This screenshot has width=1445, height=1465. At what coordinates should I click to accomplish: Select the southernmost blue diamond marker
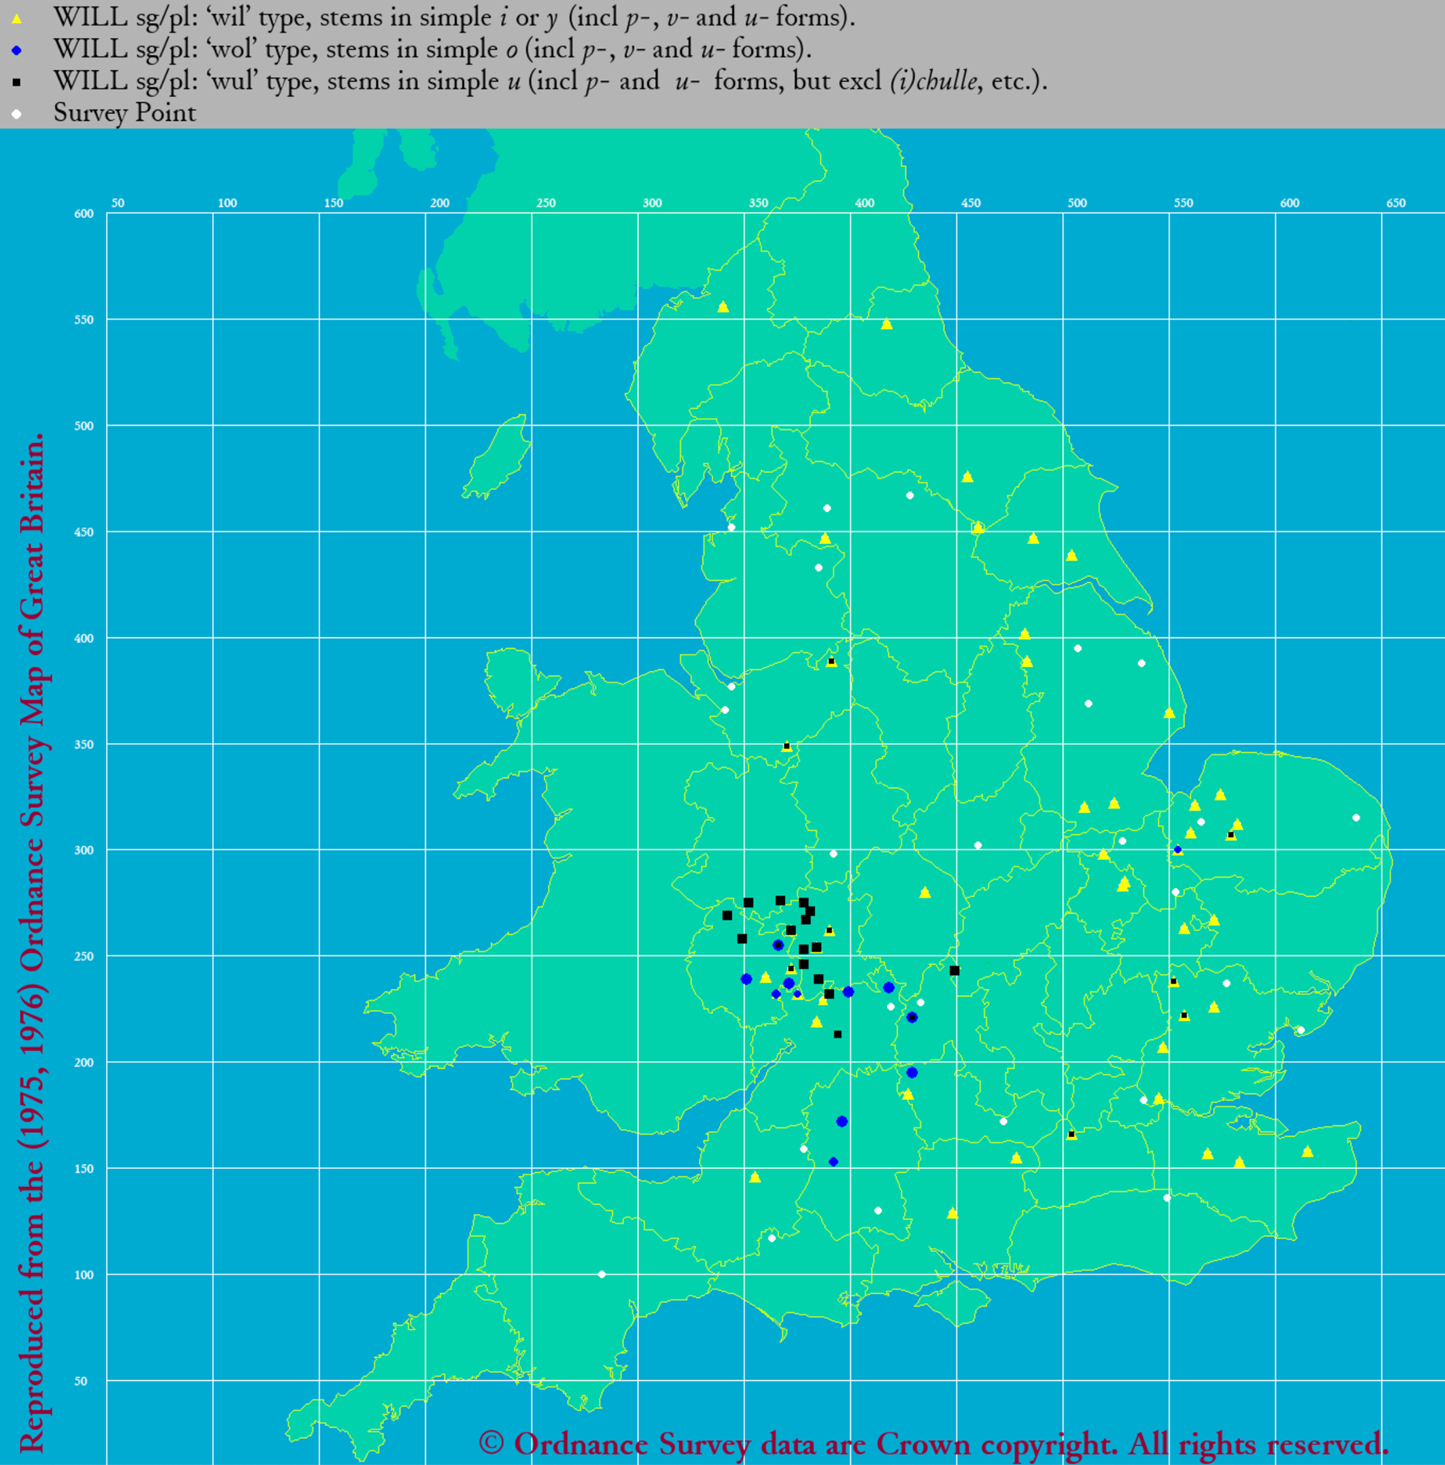click(833, 1162)
